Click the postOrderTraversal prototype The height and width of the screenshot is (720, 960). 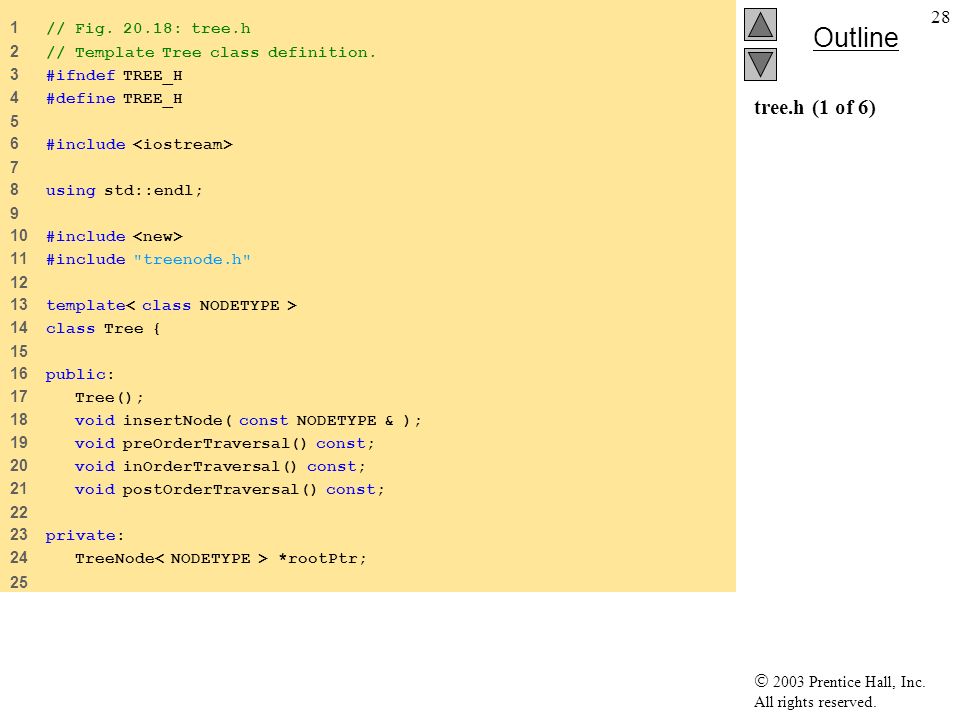click(230, 489)
